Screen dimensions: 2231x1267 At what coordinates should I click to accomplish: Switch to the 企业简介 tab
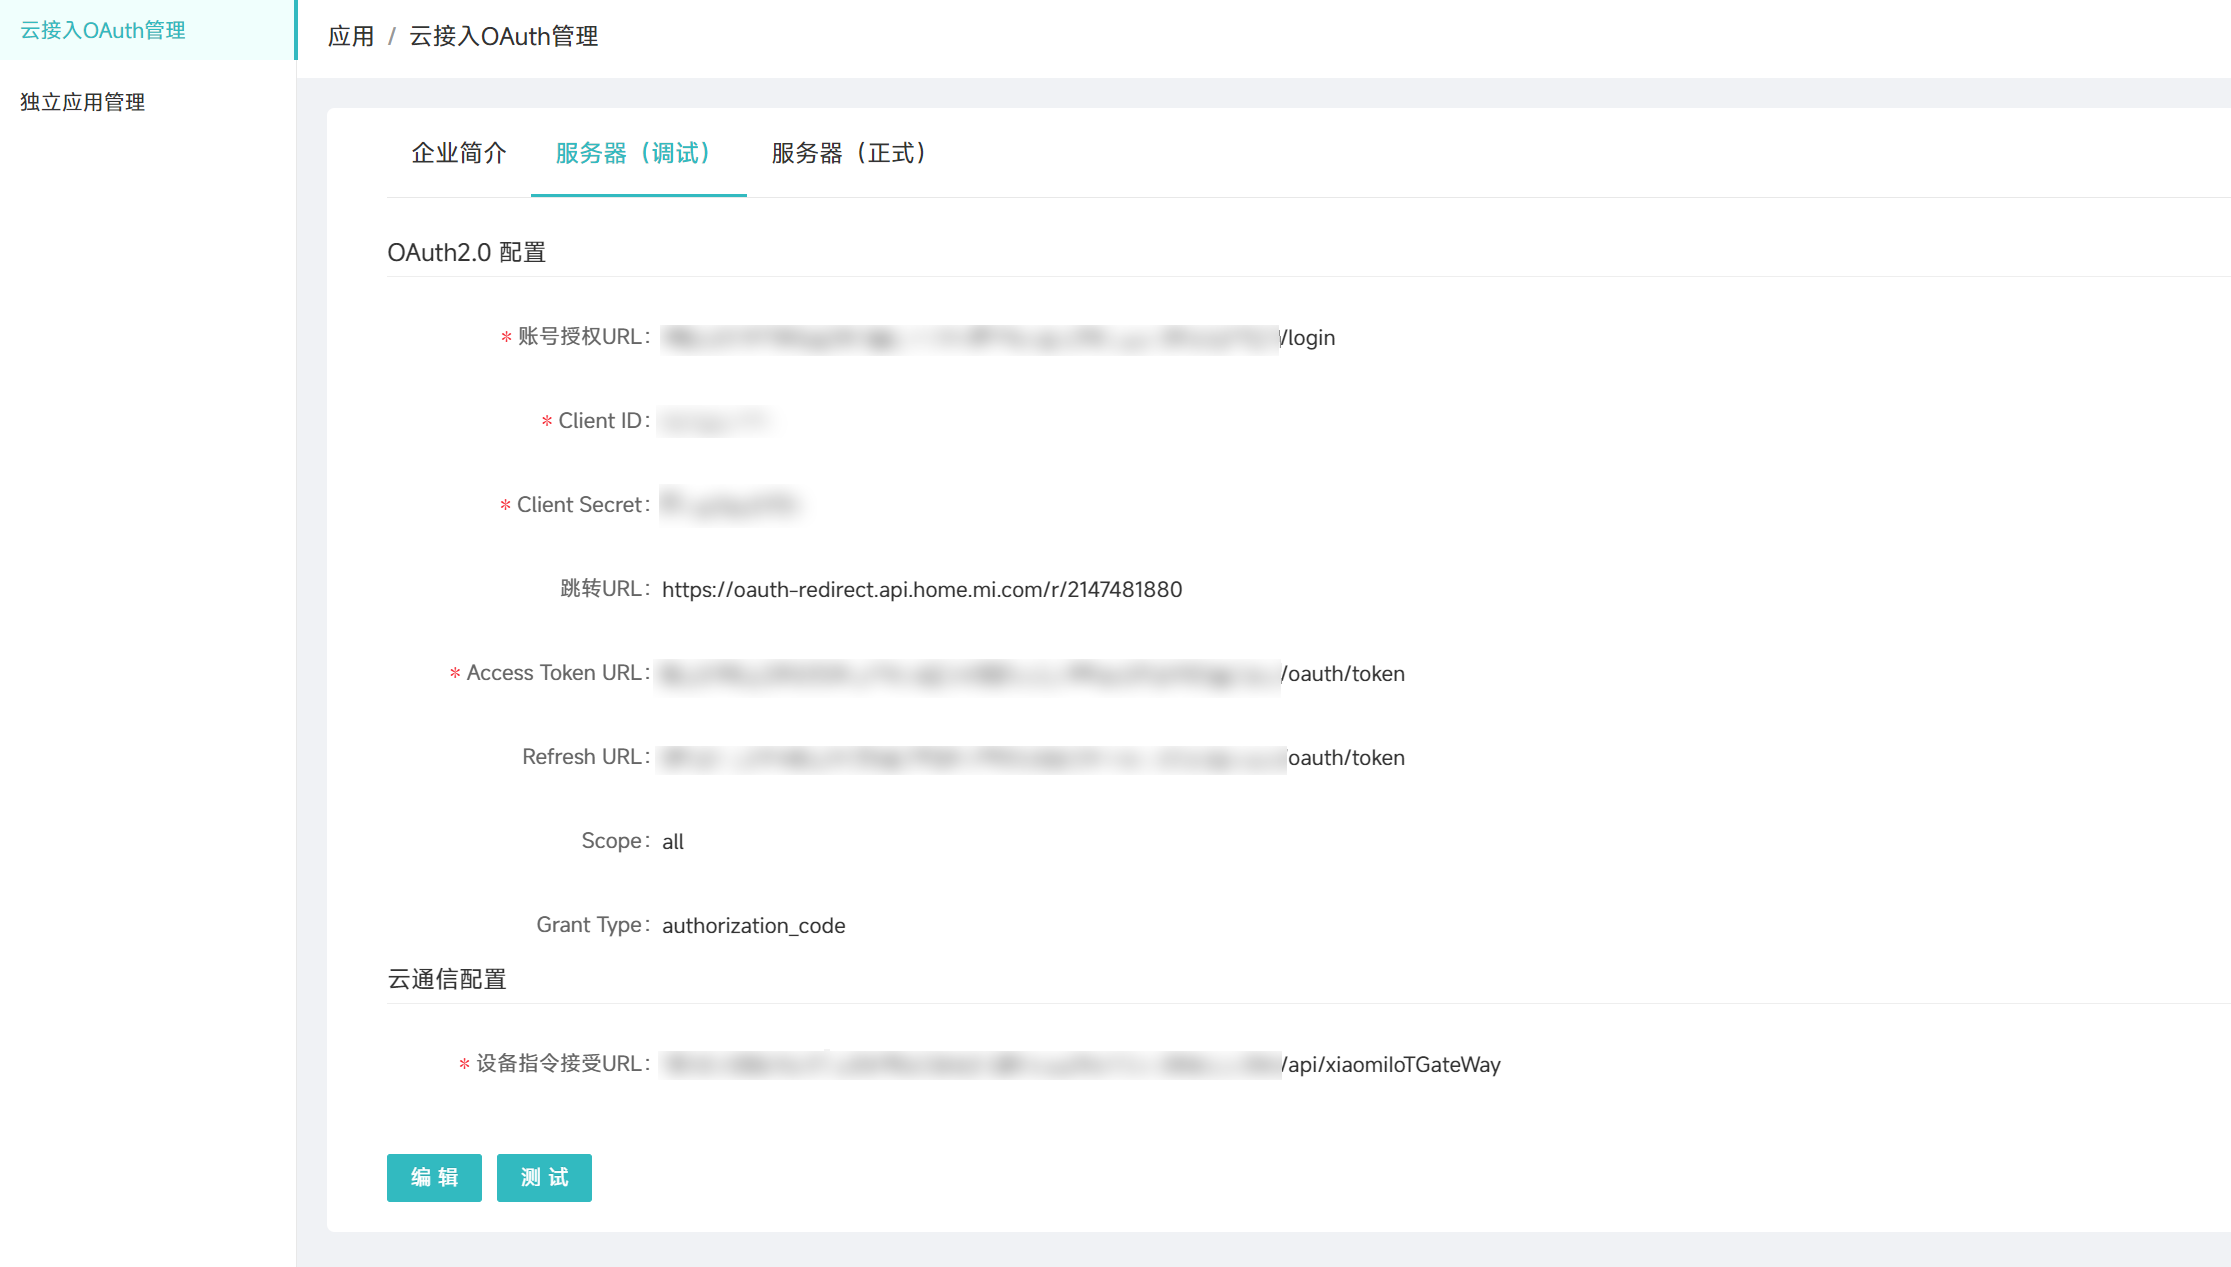click(x=459, y=153)
